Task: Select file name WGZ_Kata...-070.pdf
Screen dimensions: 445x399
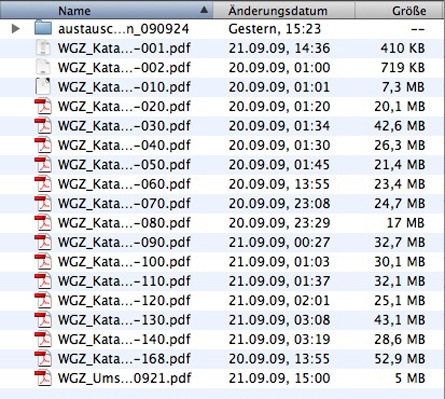Action: (x=124, y=203)
